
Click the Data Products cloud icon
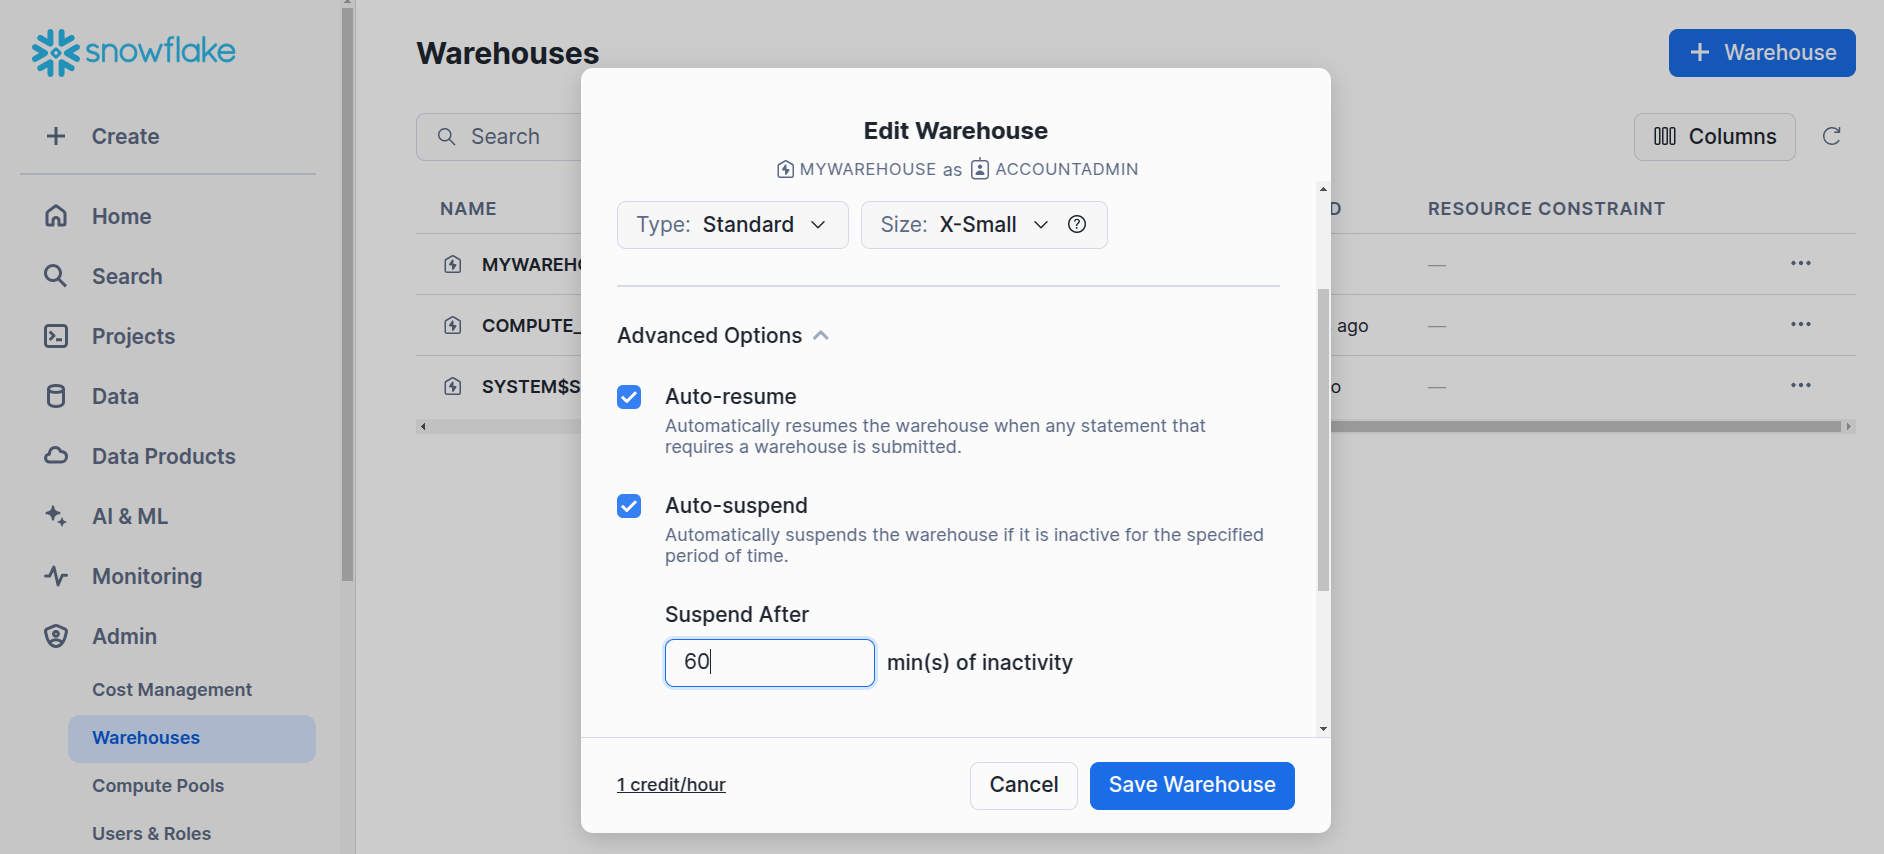point(56,456)
